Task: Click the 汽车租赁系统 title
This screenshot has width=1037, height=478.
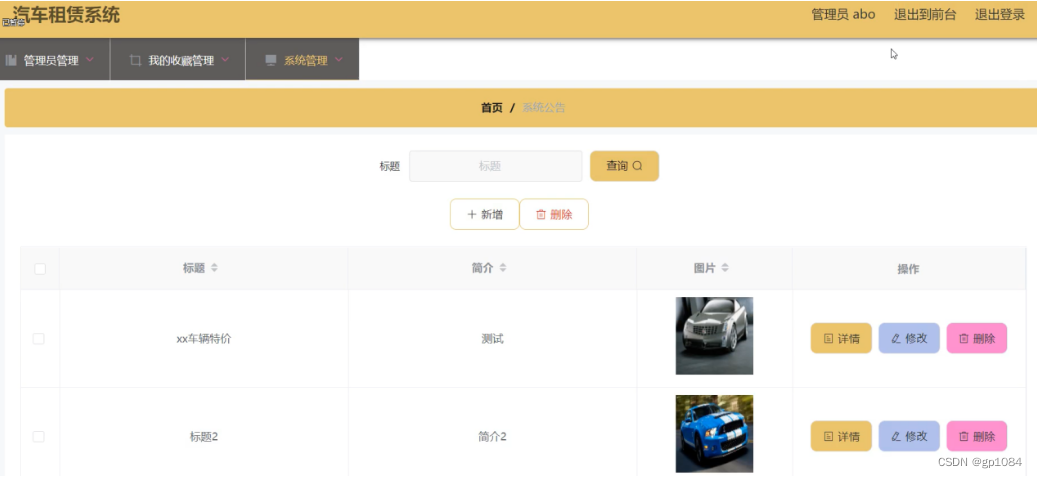Action: coord(66,15)
